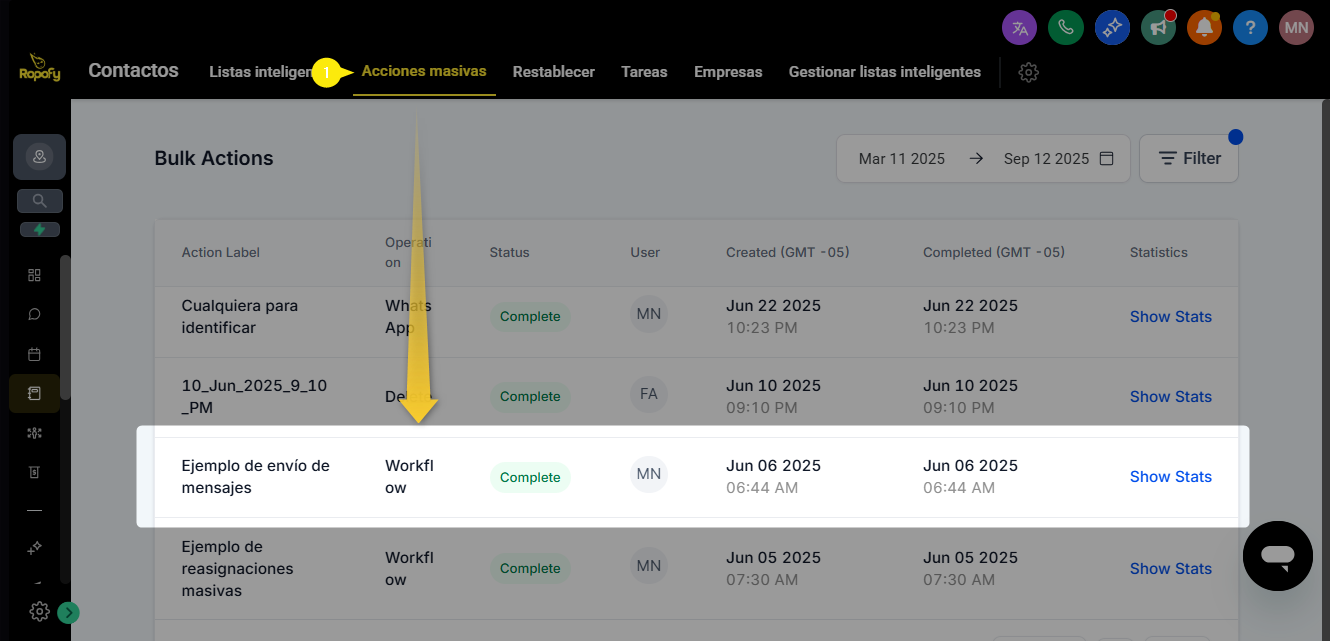Open the orange notifications bell

point(1204,28)
